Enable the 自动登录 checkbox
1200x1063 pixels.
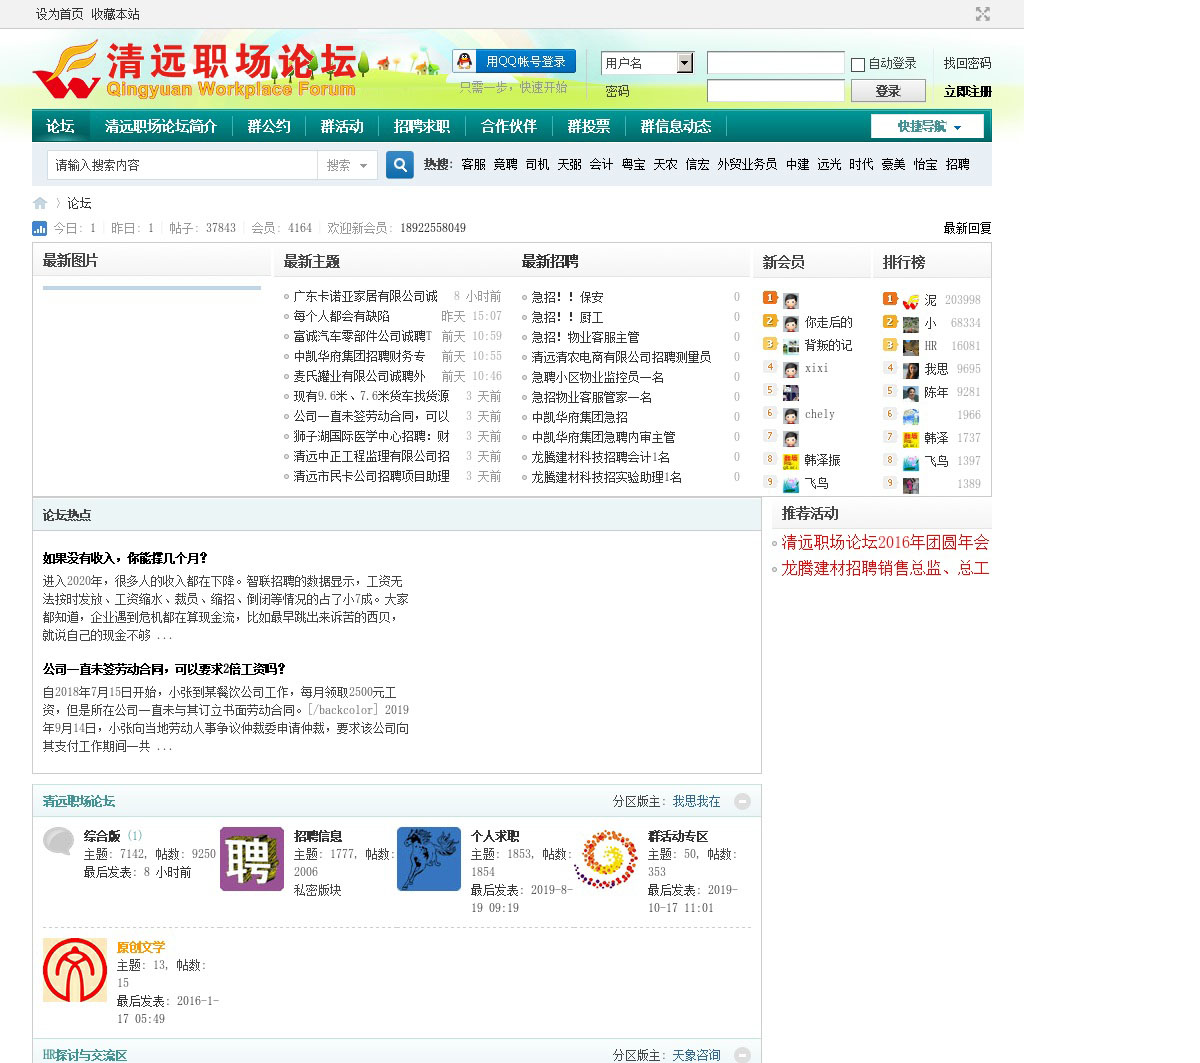(858, 65)
